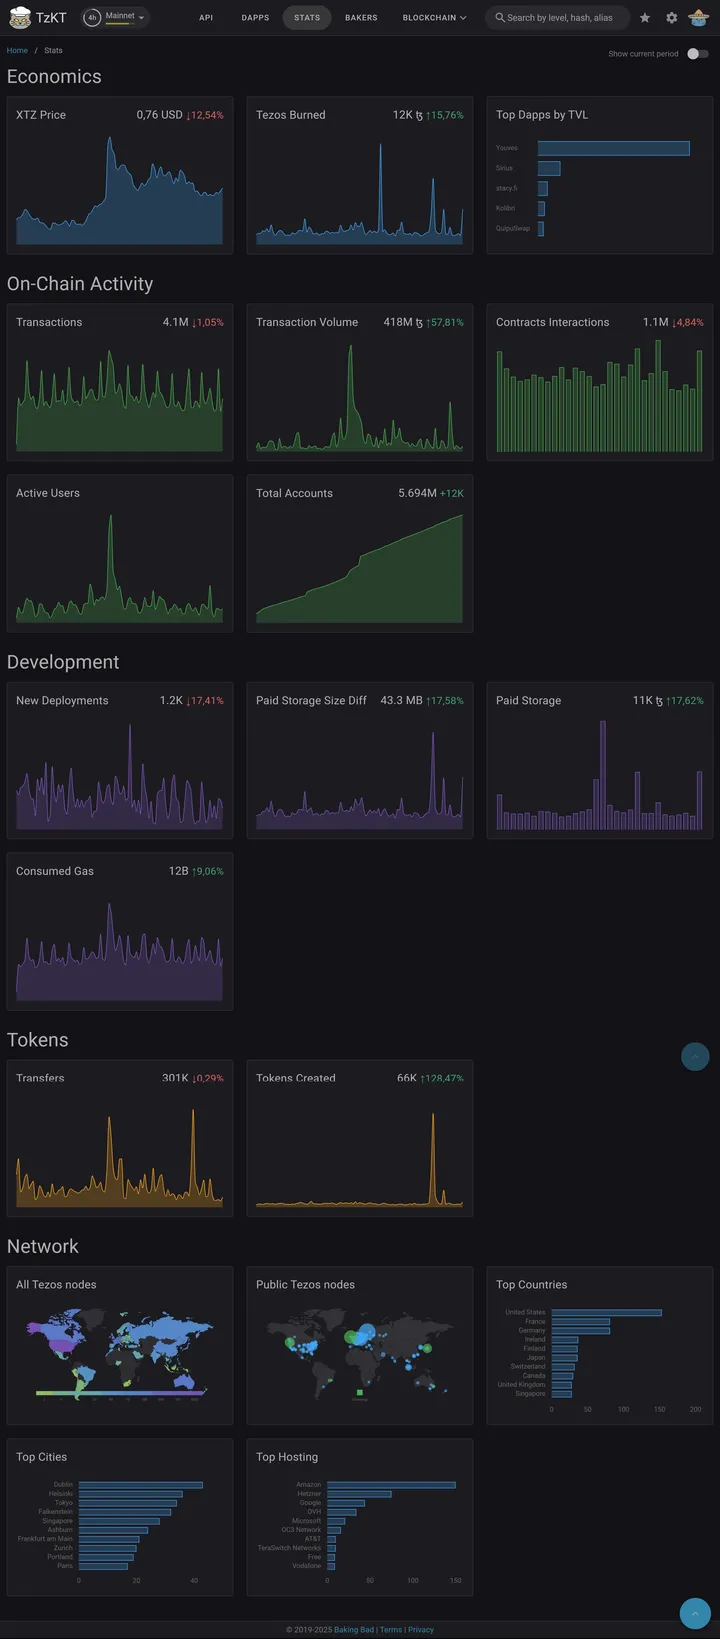Click the sombrero avatar icon
Image resolution: width=720 pixels, height=1639 pixels.
[x=699, y=17]
